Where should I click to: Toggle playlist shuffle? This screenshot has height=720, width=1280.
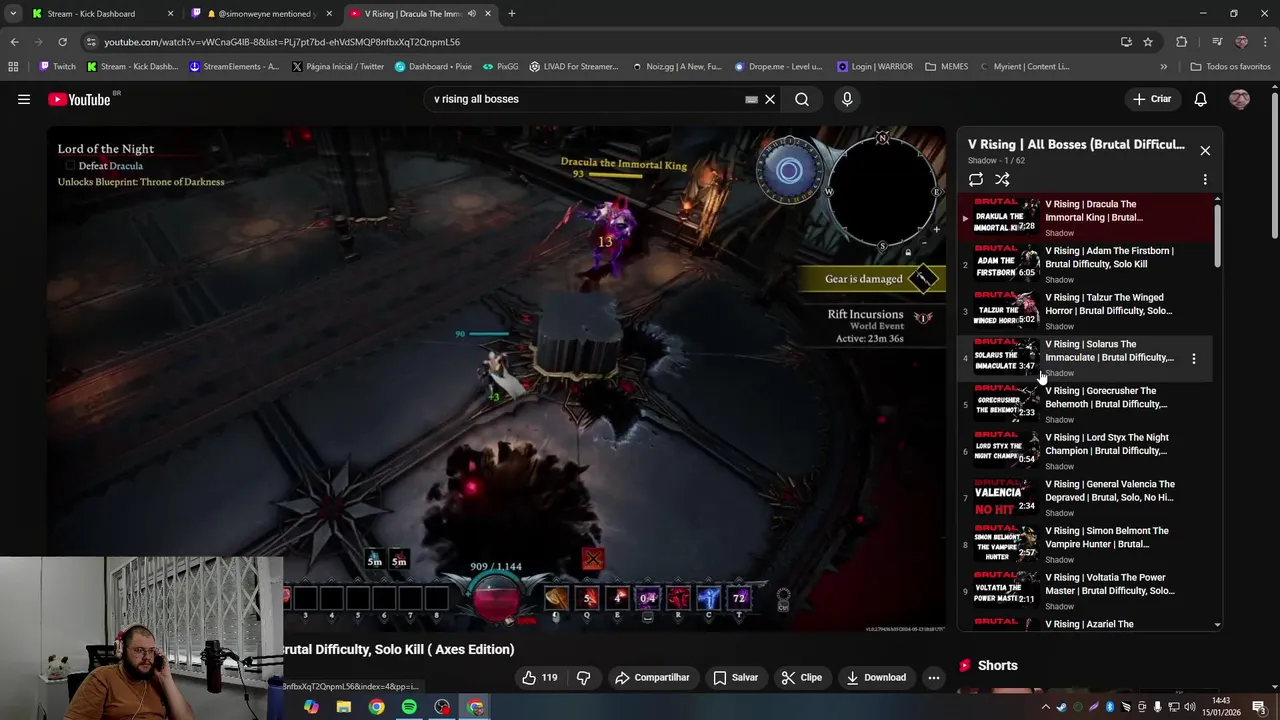tap(1003, 179)
